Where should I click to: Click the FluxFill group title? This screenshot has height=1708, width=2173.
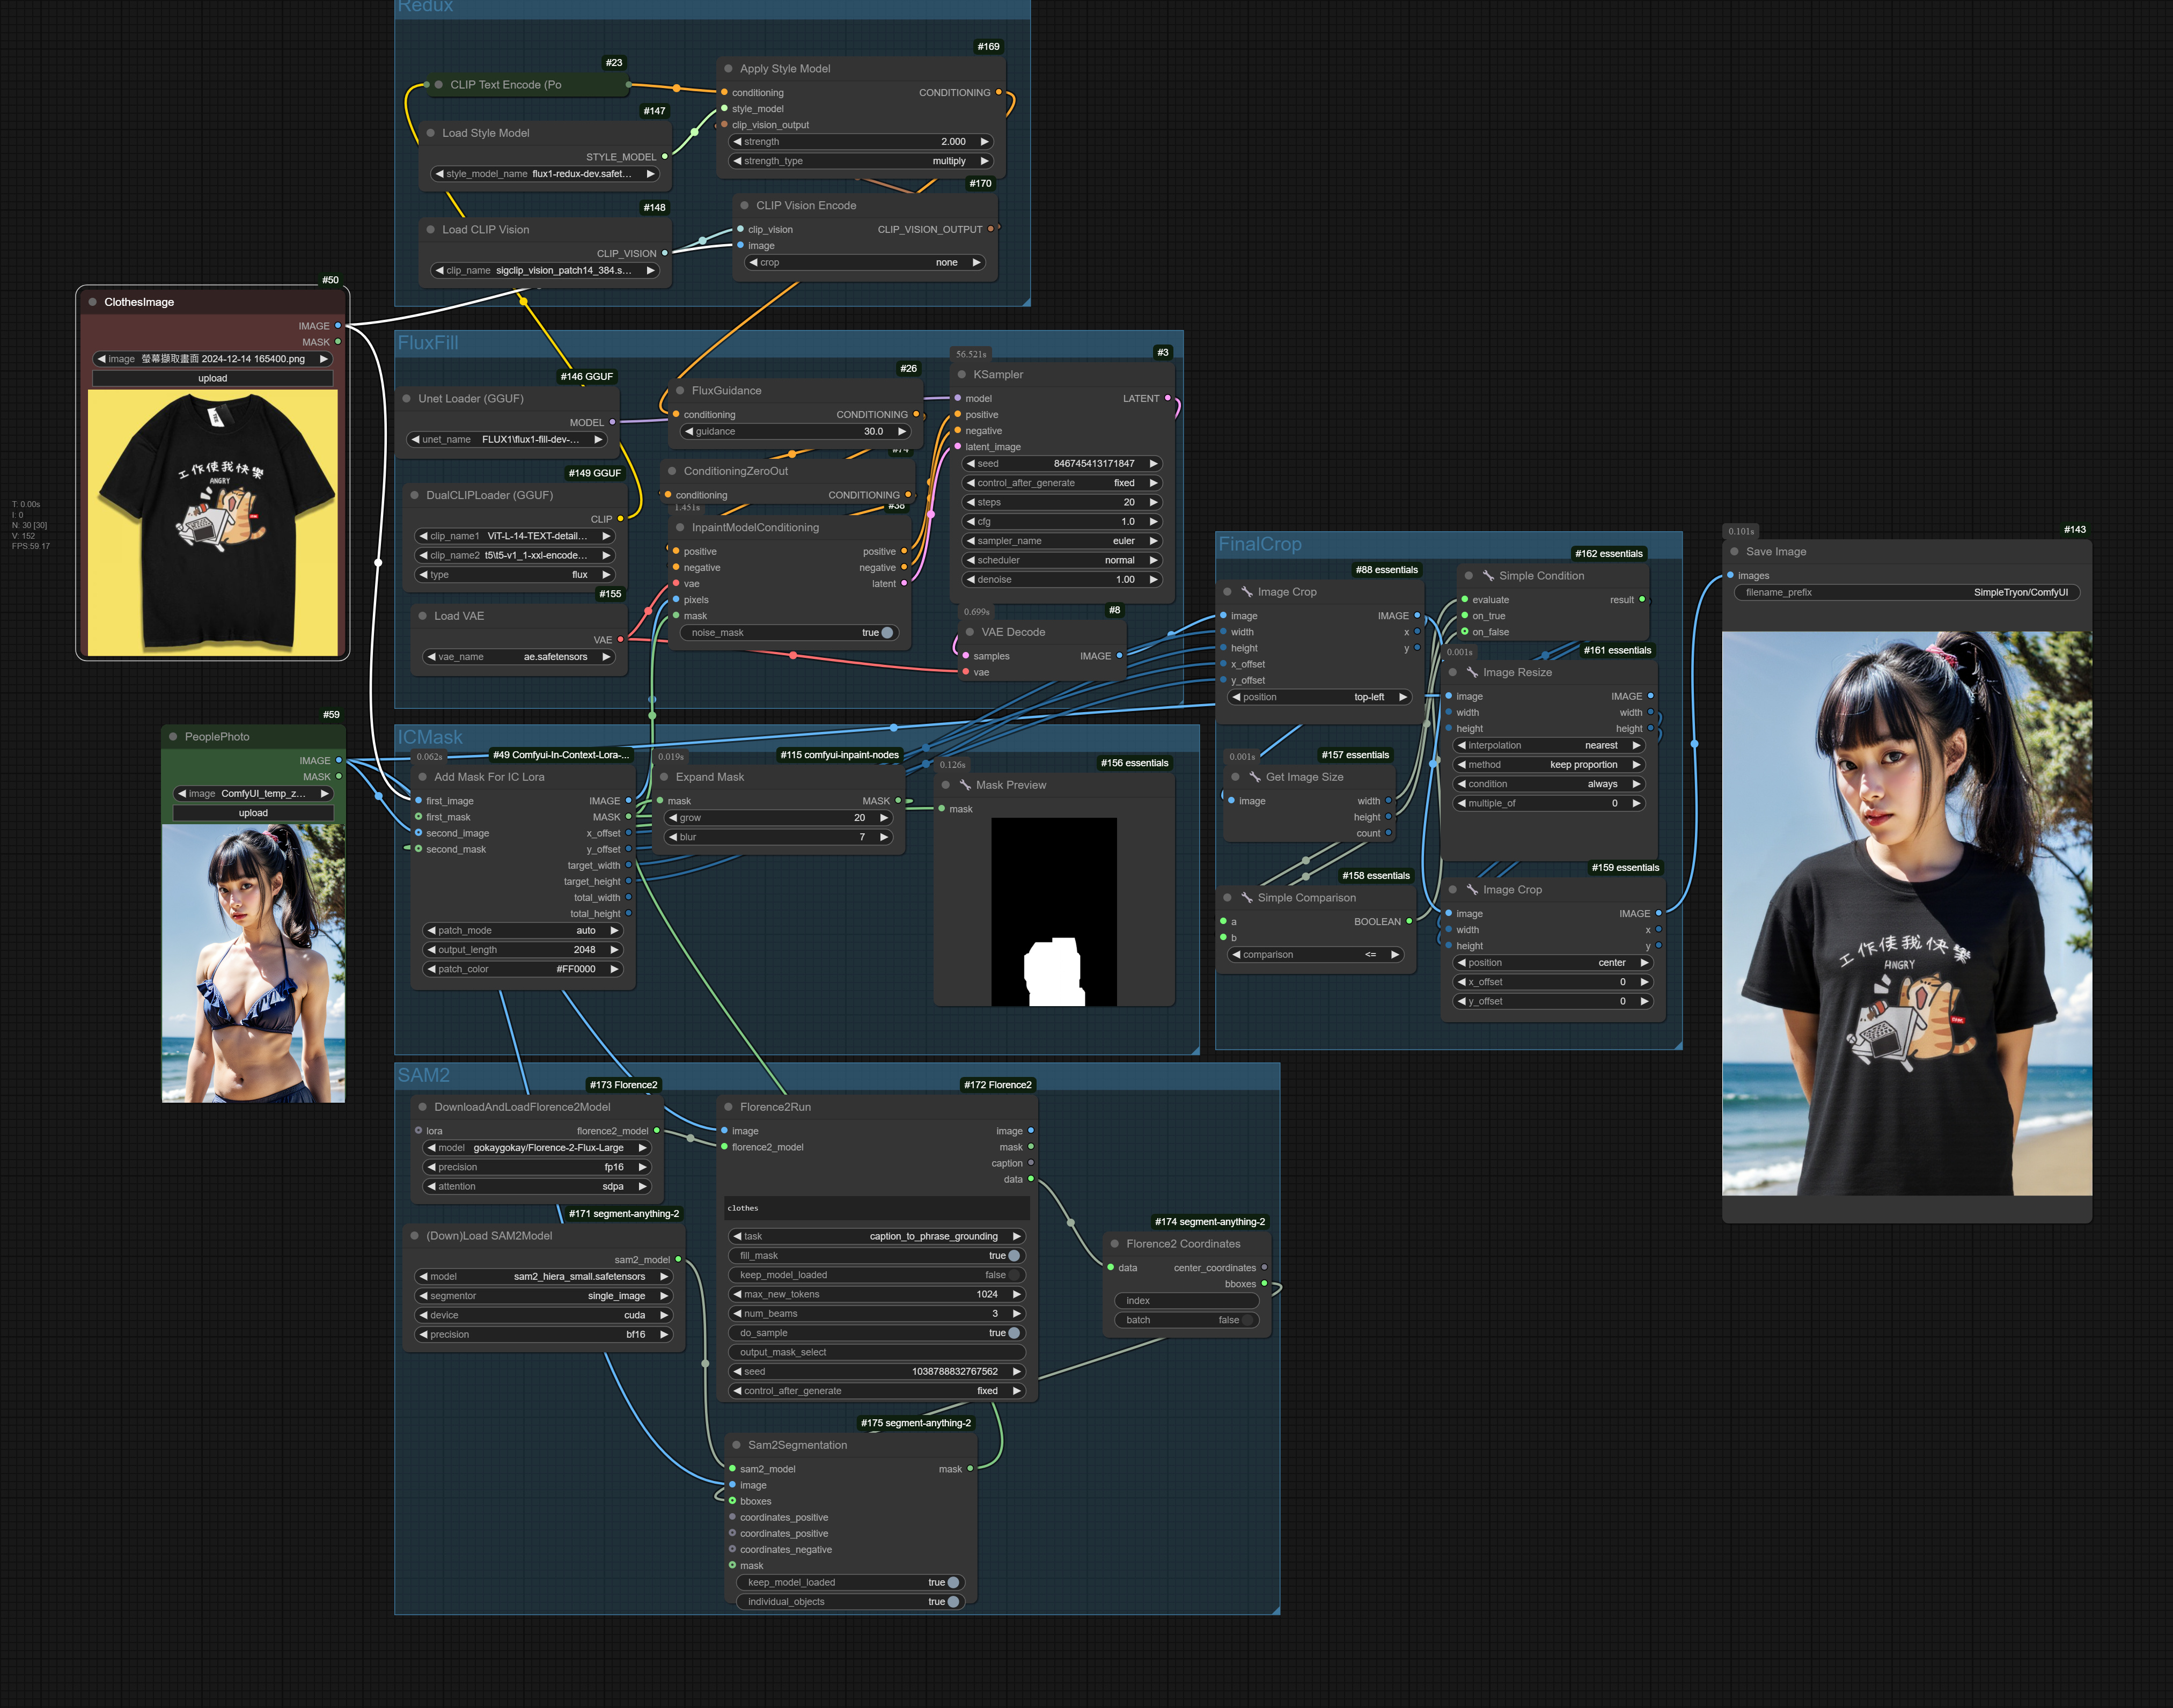pyautogui.click(x=428, y=343)
